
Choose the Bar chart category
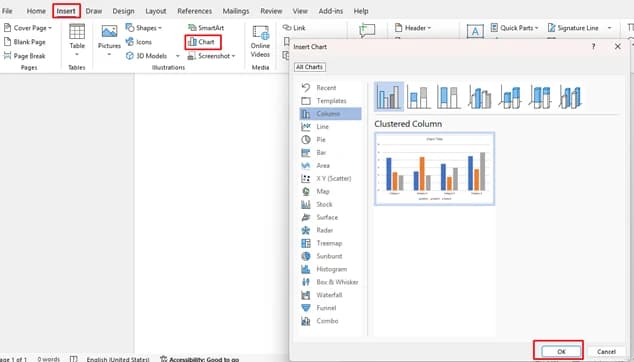coord(330,152)
